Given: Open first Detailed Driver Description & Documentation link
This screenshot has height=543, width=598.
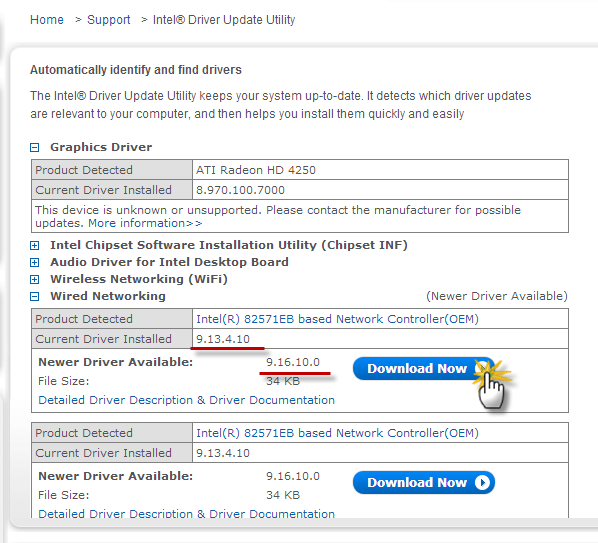Looking at the screenshot, I should click(186, 400).
